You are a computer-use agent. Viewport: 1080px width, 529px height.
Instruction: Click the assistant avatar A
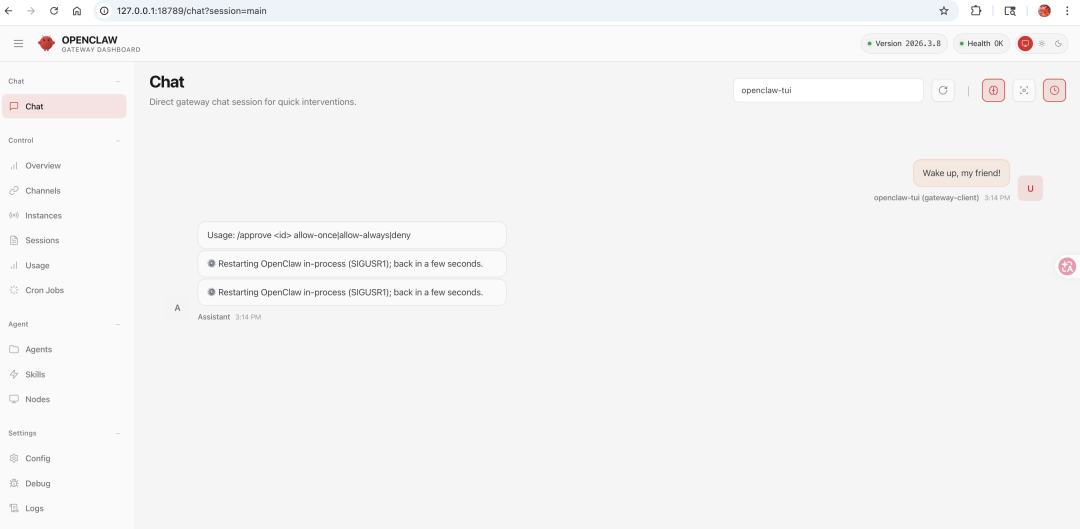177,308
